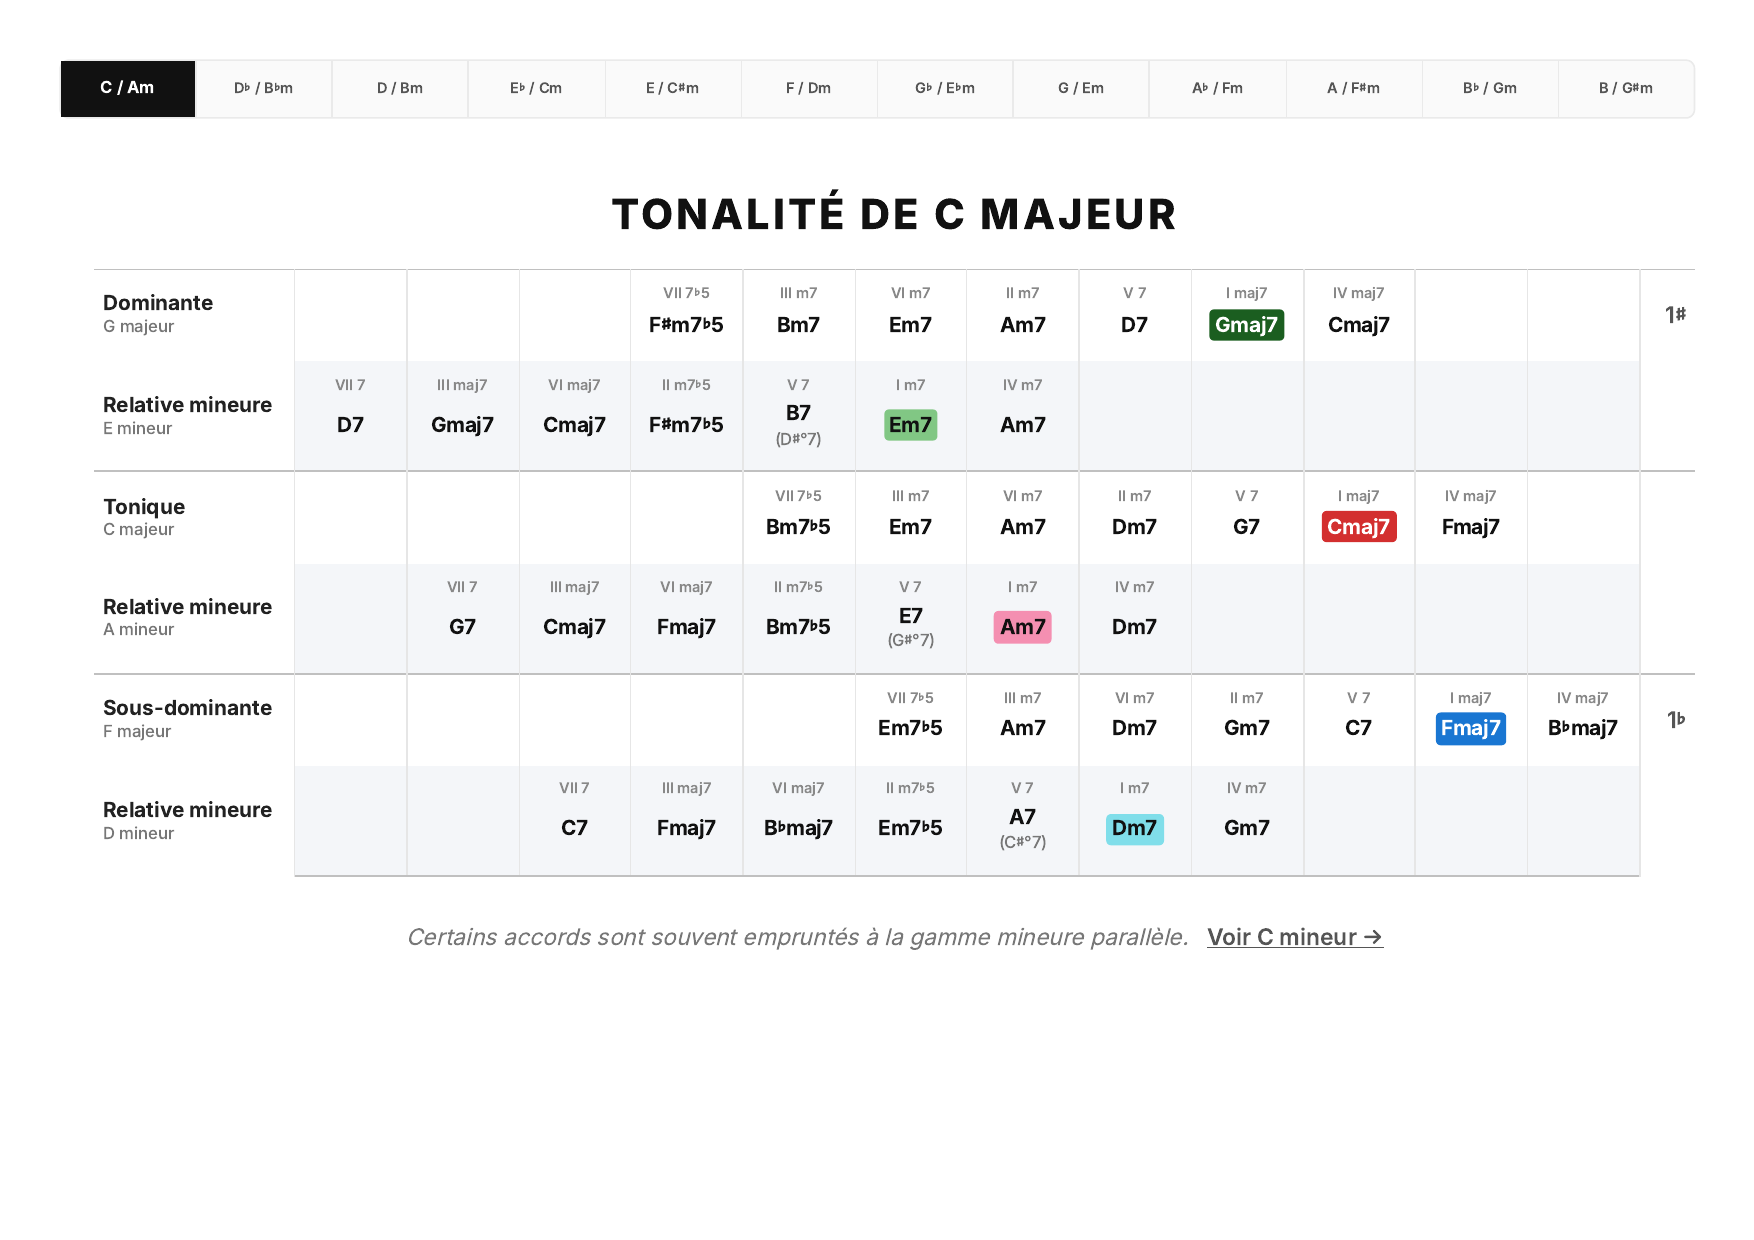Viewport: 1754px width, 1240px height.
Task: Open the F / Dm key tab
Action: [x=808, y=88]
